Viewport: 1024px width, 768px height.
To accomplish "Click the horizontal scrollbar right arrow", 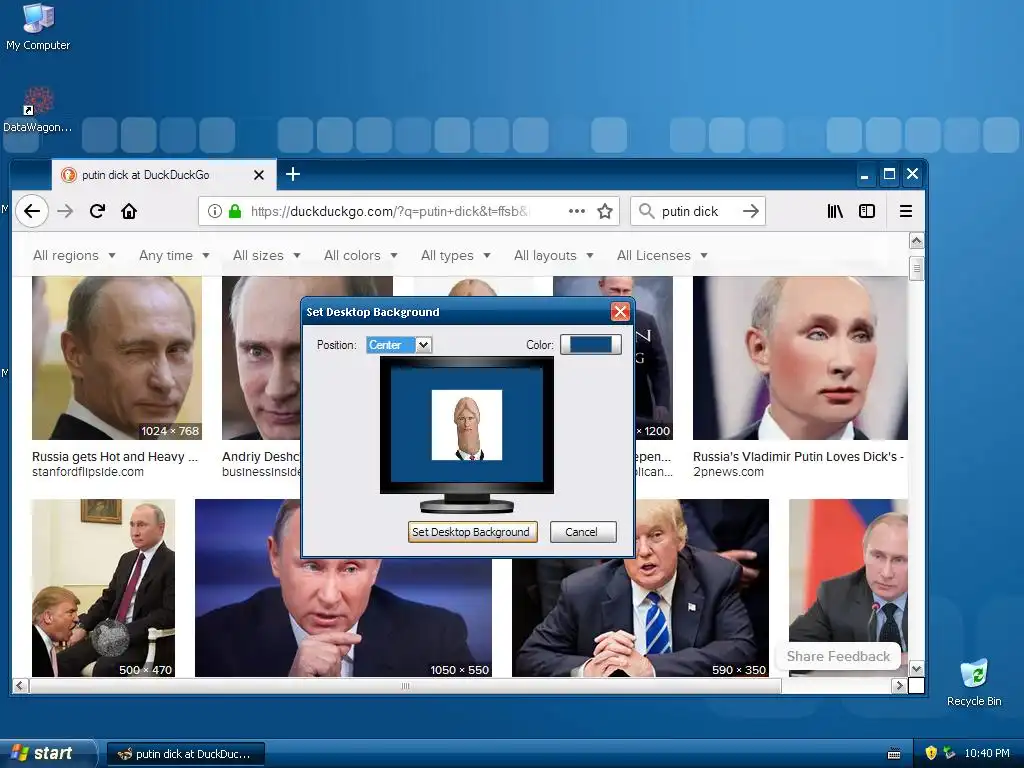I will click(899, 685).
